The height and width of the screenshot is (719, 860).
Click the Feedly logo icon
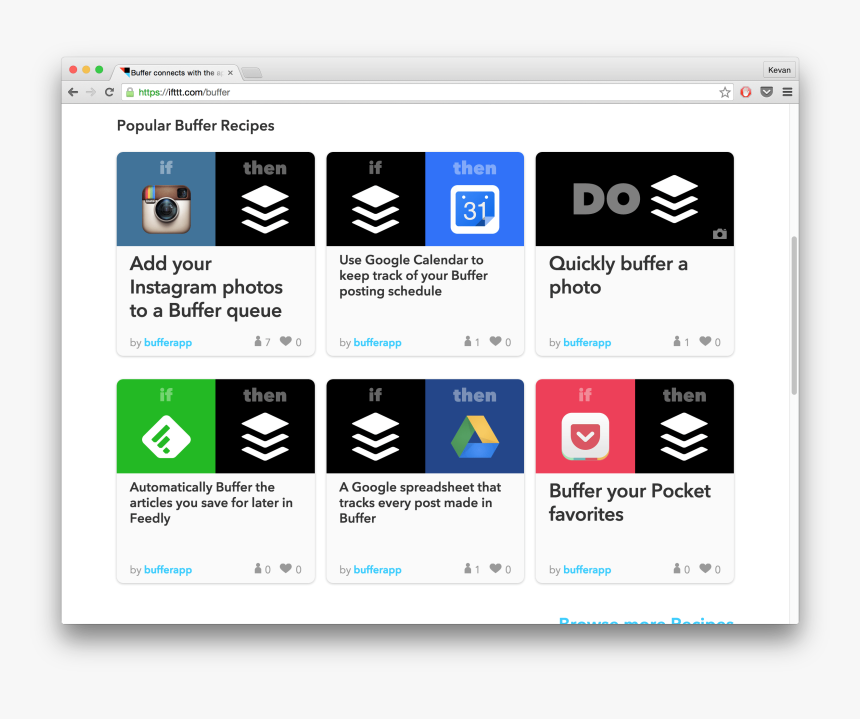(x=166, y=437)
